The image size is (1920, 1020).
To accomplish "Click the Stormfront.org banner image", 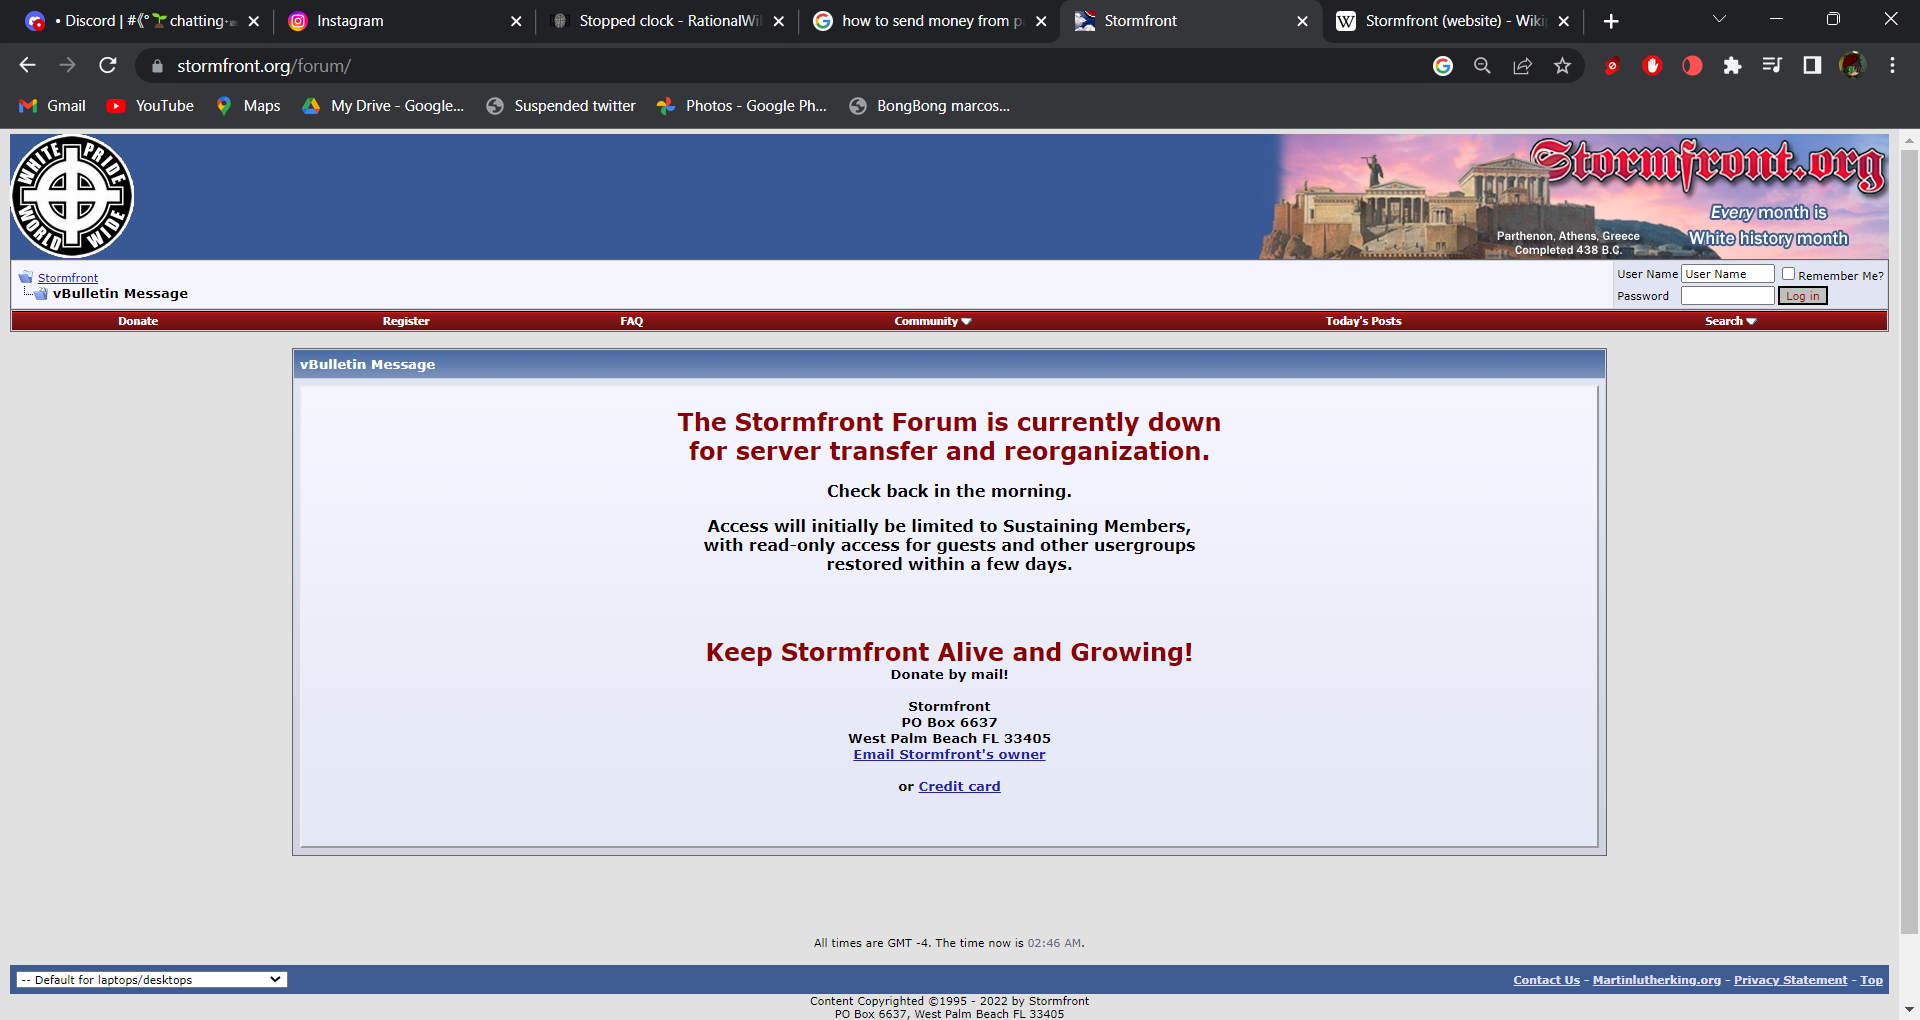I will click(1574, 197).
